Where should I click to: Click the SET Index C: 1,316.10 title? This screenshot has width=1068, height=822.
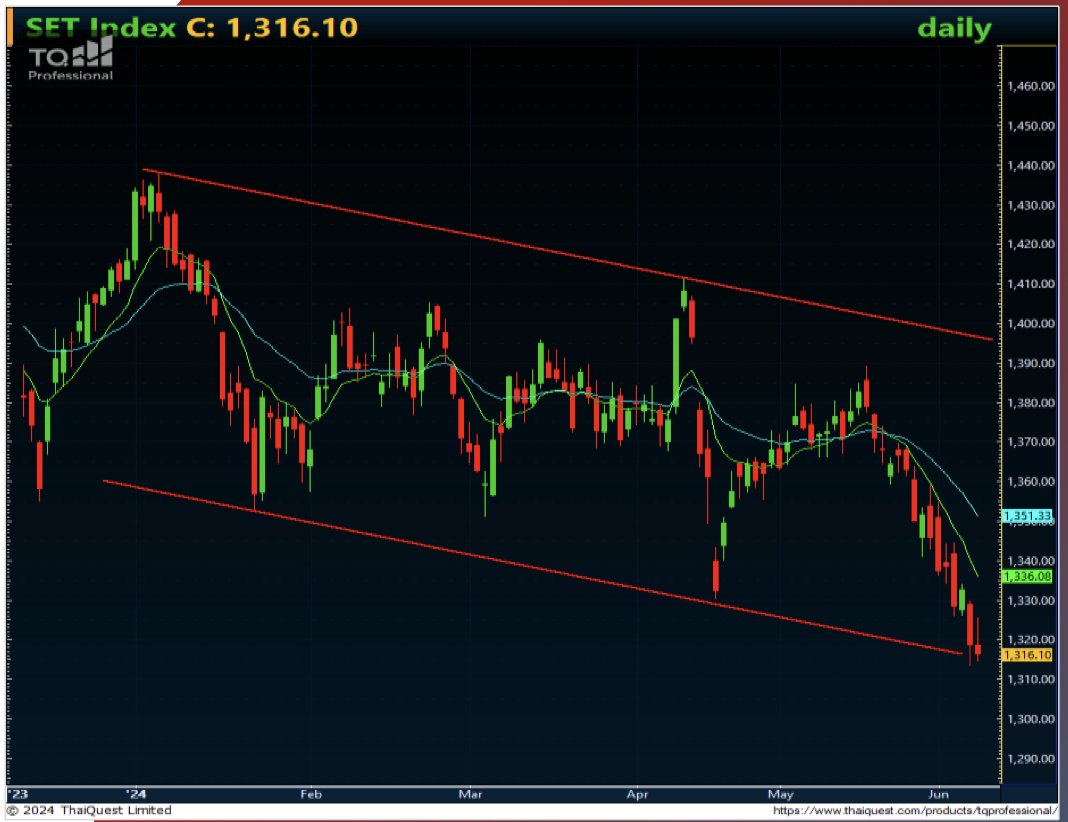[191, 27]
